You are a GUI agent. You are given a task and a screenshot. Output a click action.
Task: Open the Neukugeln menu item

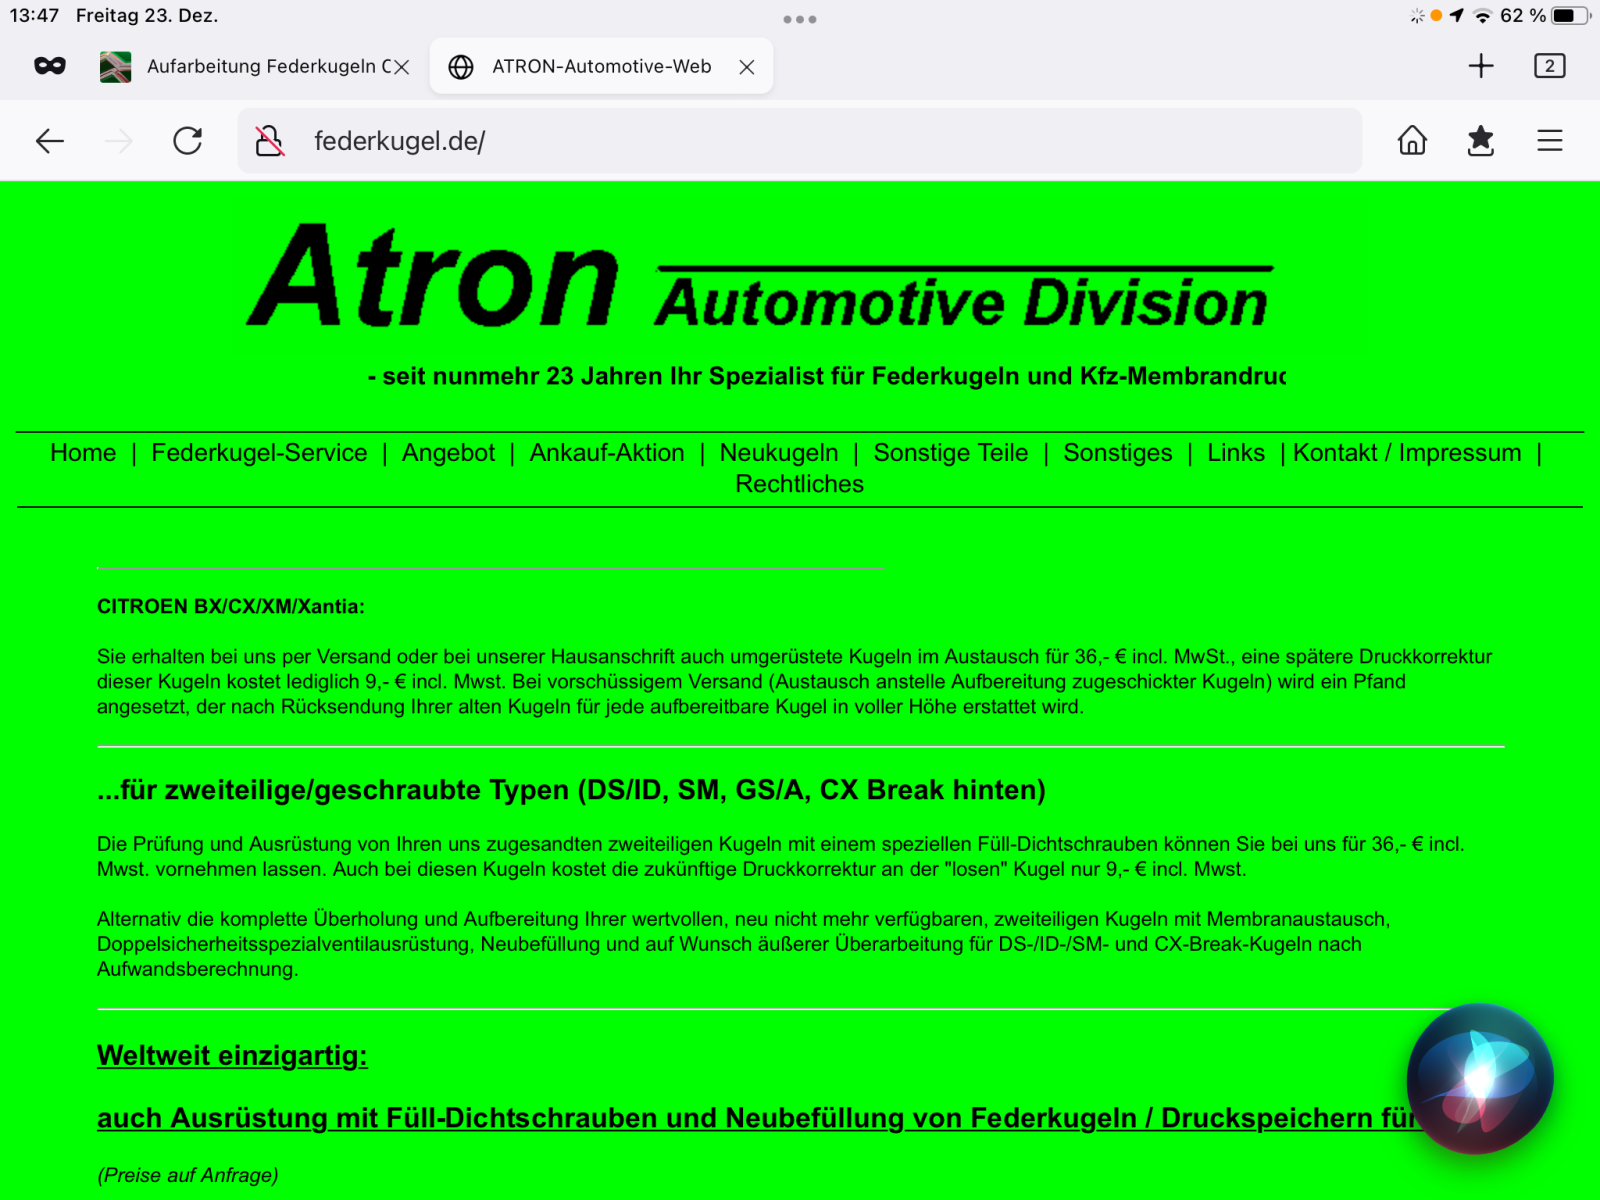(779, 453)
